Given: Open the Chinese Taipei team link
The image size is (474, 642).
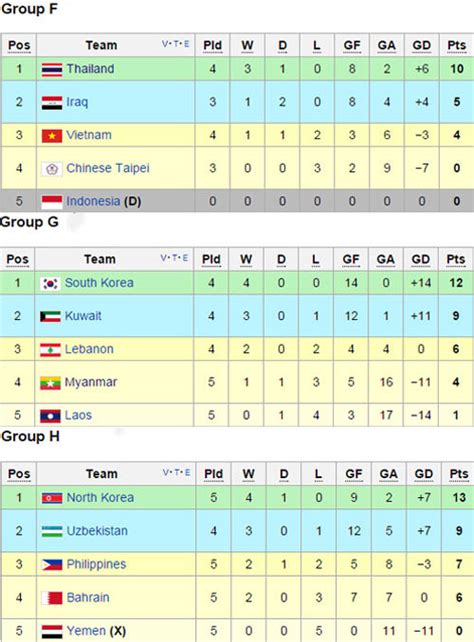Looking at the screenshot, I should [108, 168].
